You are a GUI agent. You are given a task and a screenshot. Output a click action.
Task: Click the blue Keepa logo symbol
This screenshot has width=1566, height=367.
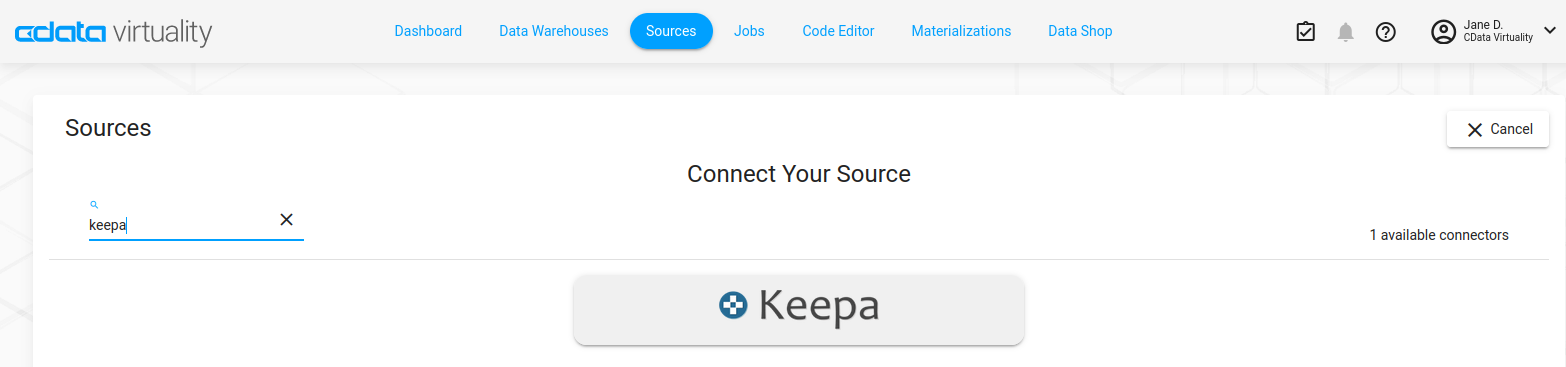coord(734,305)
